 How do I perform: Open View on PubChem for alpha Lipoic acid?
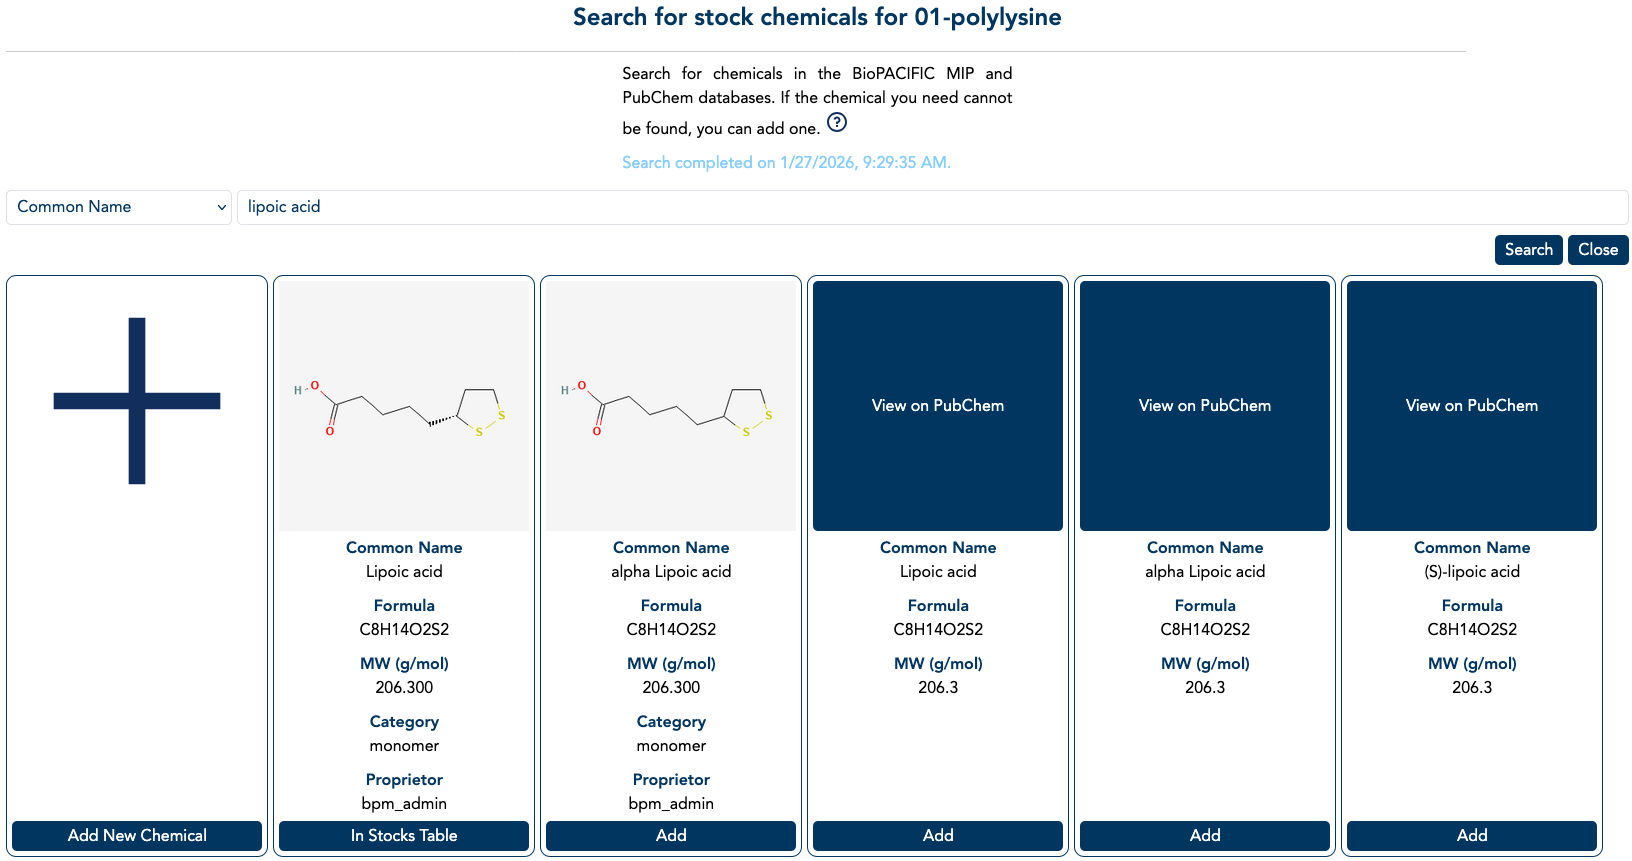(x=1205, y=406)
